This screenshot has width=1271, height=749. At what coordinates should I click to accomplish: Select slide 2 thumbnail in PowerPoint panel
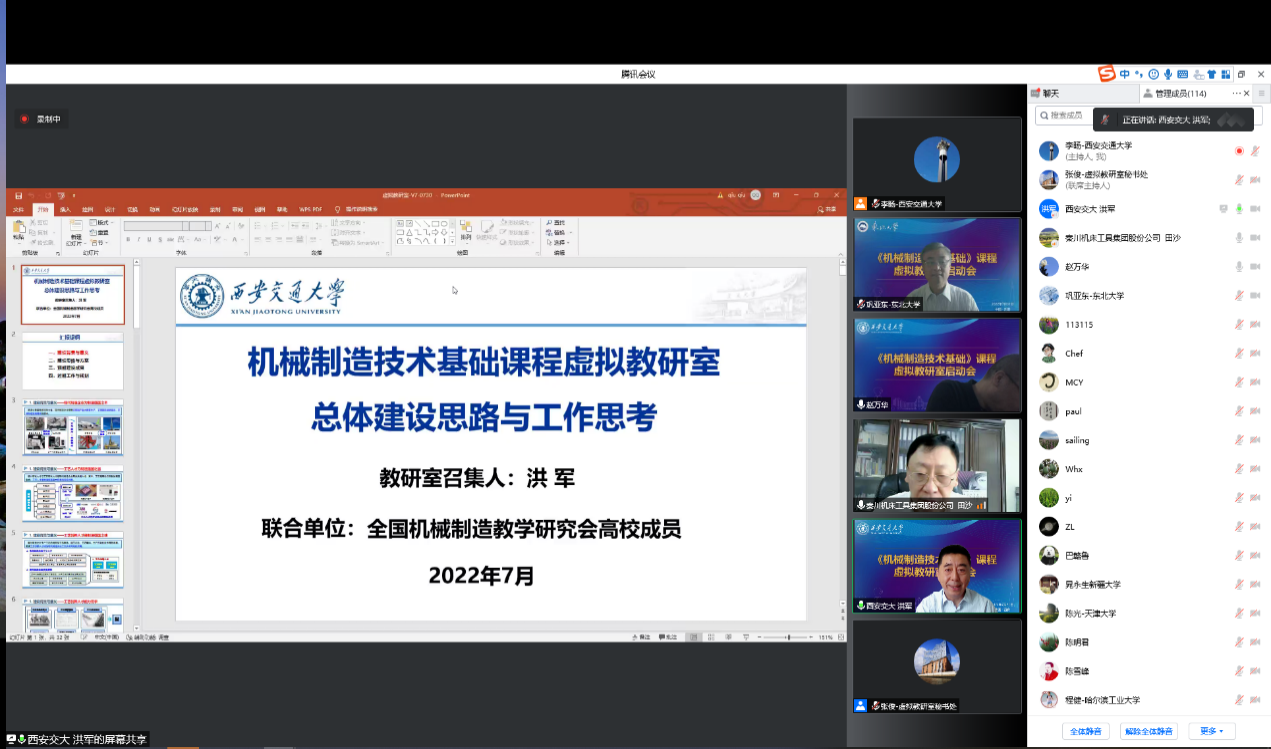point(73,361)
